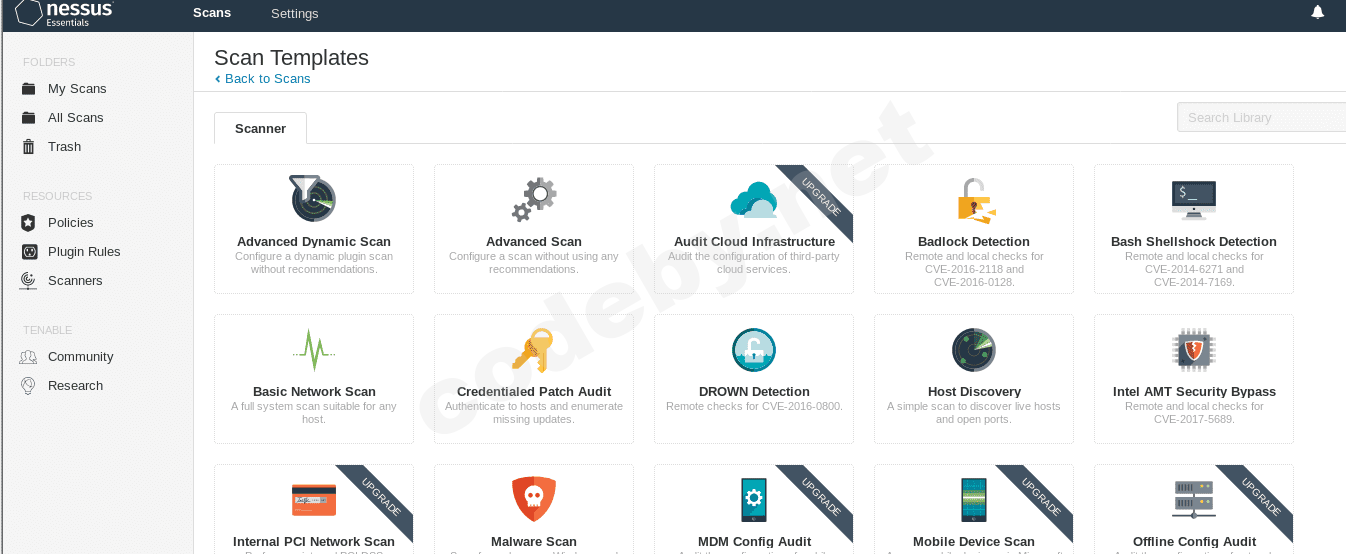1346x554 pixels.
Task: Click the Upgrade ribbon on Mobile Device Scan
Action: pyautogui.click(x=1042, y=496)
